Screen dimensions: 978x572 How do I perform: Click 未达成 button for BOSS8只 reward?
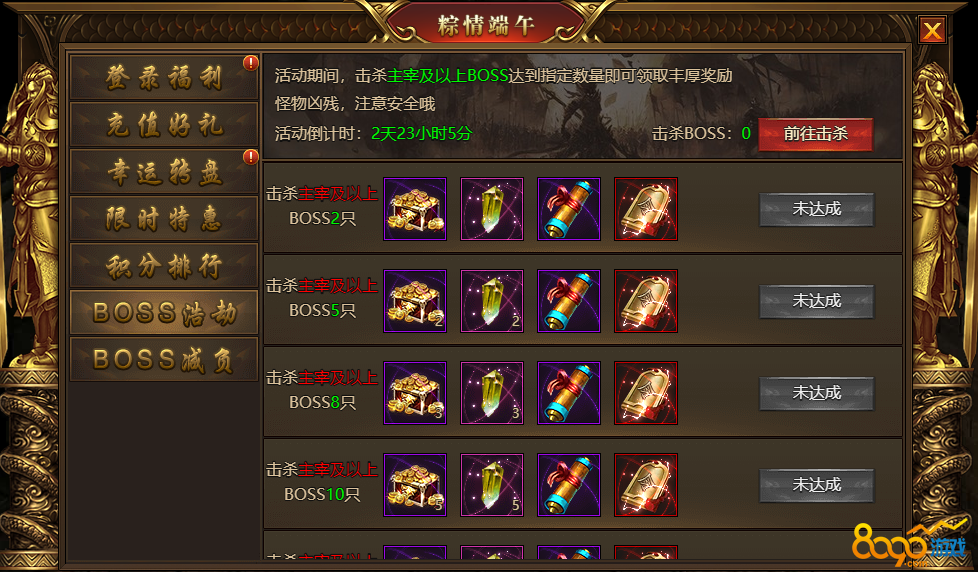[816, 393]
